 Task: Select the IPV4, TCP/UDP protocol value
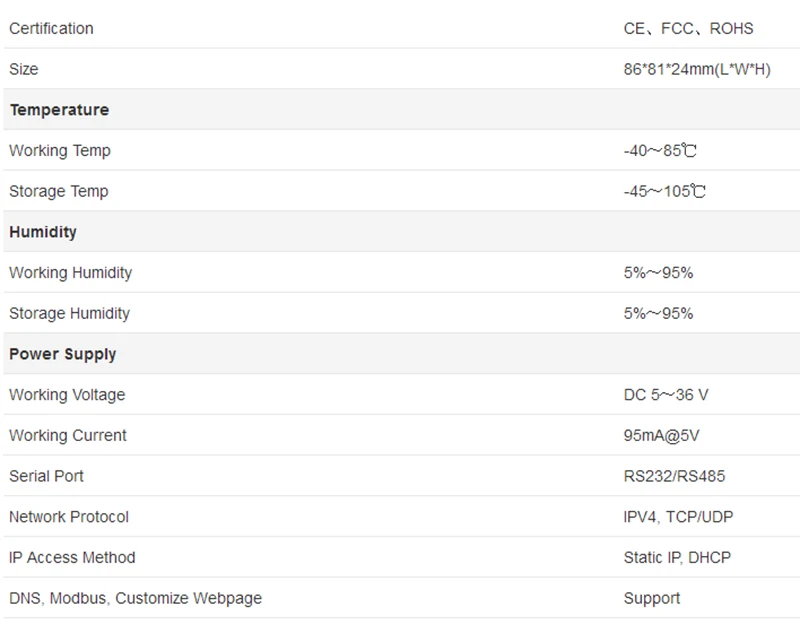[x=678, y=517]
